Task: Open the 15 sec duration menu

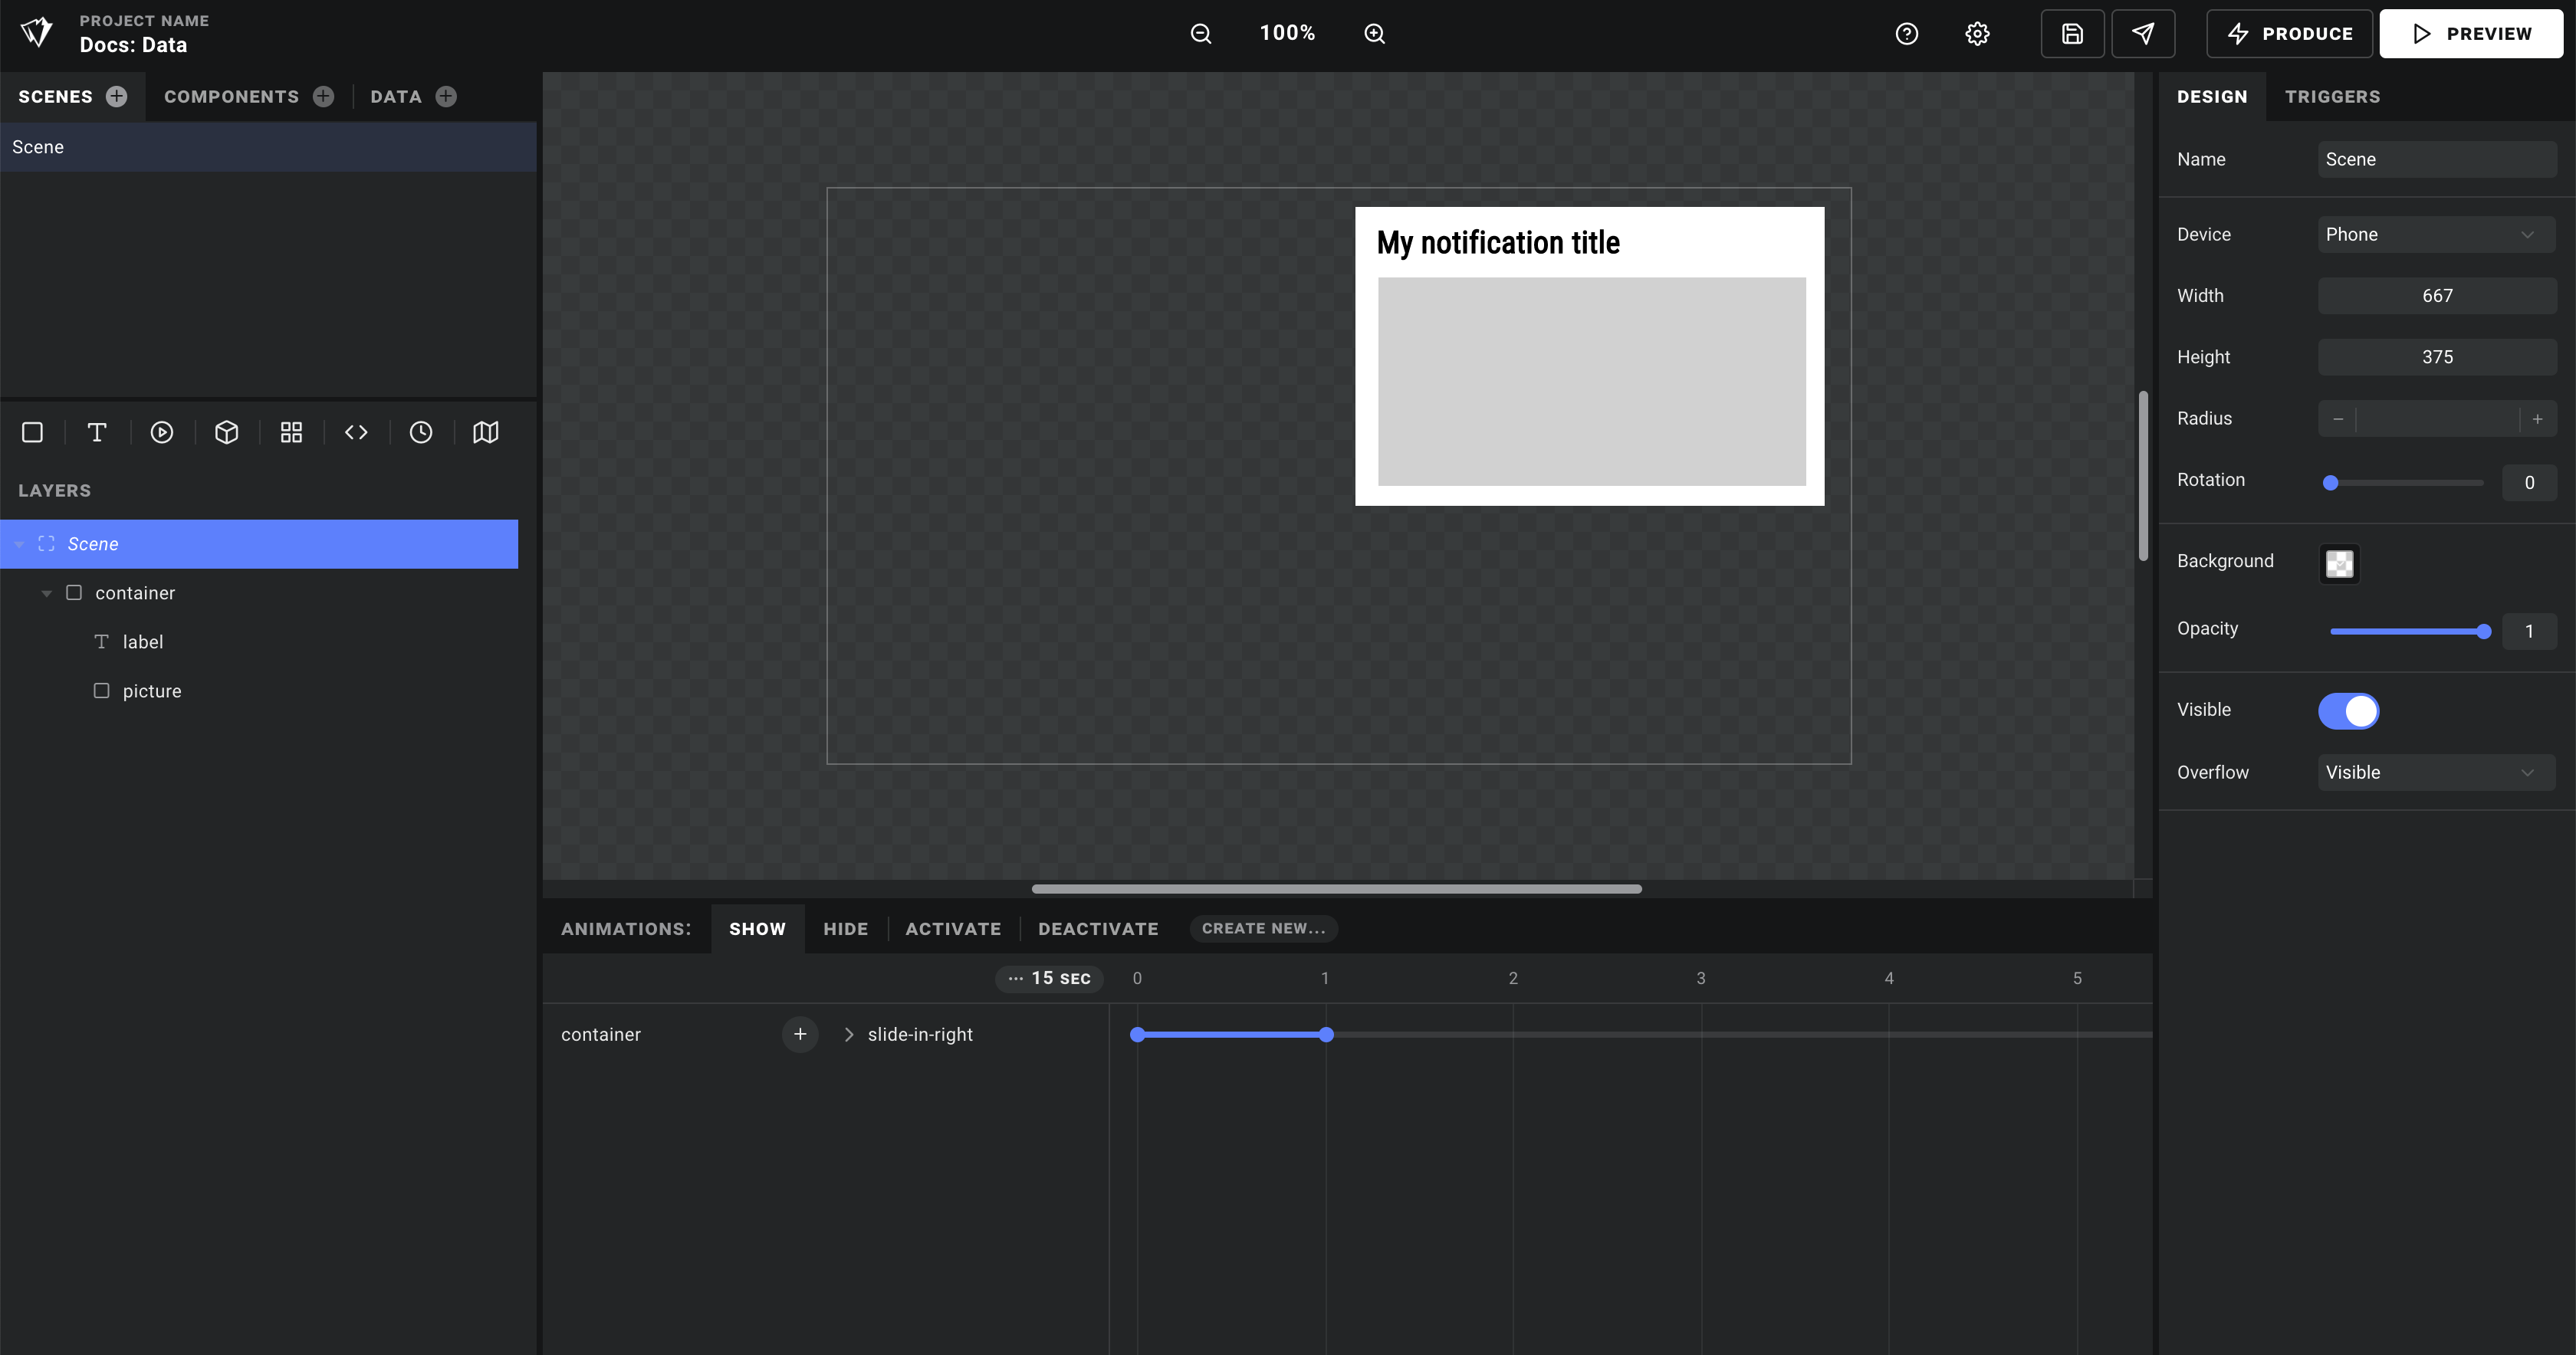Action: point(1049,978)
